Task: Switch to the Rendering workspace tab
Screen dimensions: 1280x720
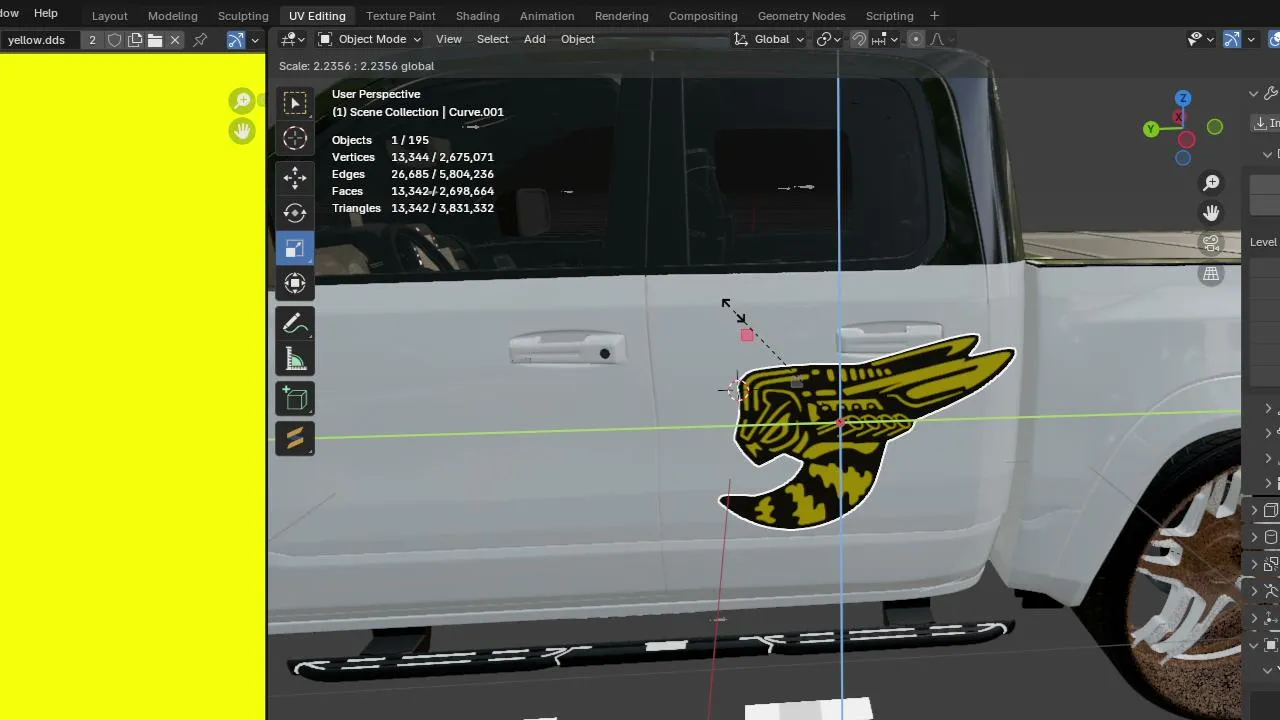Action: [x=622, y=16]
